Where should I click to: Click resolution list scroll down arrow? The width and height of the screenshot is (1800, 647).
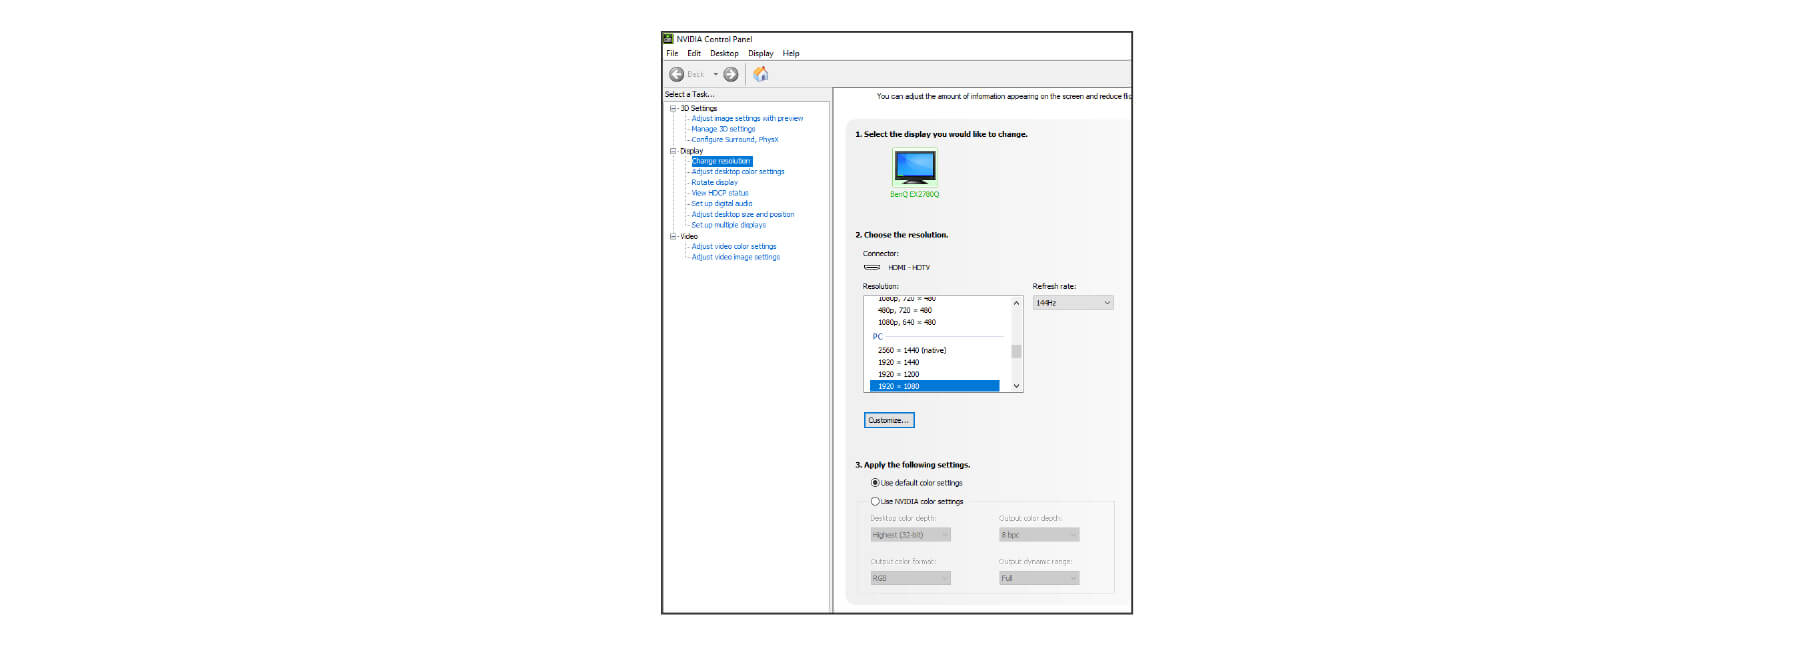(x=1016, y=386)
